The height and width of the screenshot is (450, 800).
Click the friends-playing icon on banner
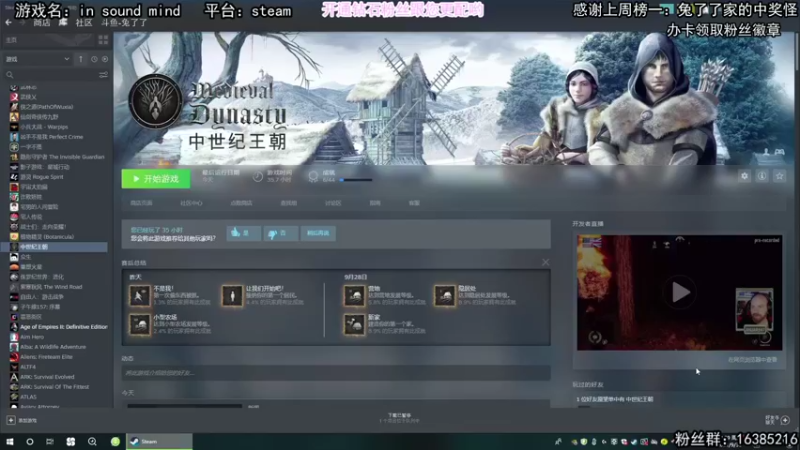click(766, 152)
